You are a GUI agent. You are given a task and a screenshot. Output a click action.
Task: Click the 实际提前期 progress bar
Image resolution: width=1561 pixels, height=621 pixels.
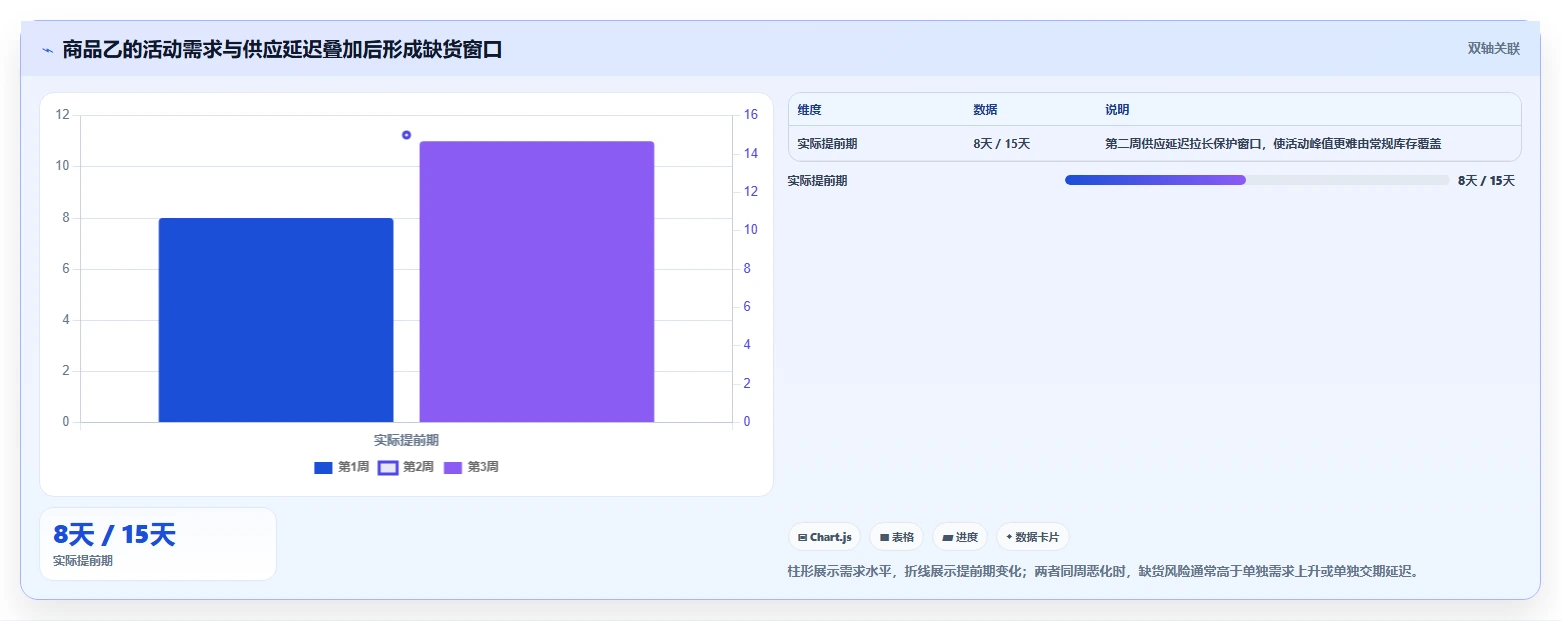pos(1257,180)
